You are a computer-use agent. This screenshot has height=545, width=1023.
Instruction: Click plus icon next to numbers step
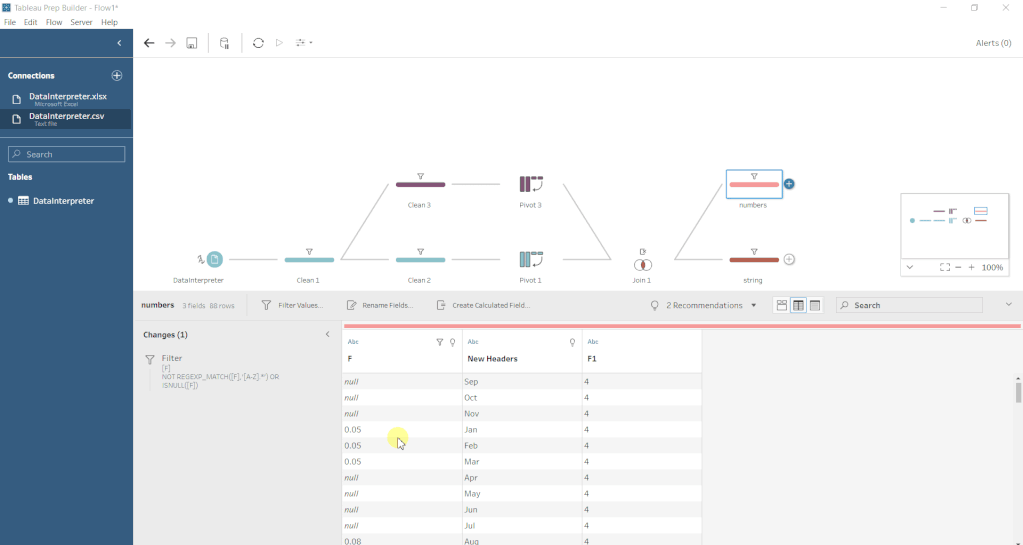click(x=789, y=184)
